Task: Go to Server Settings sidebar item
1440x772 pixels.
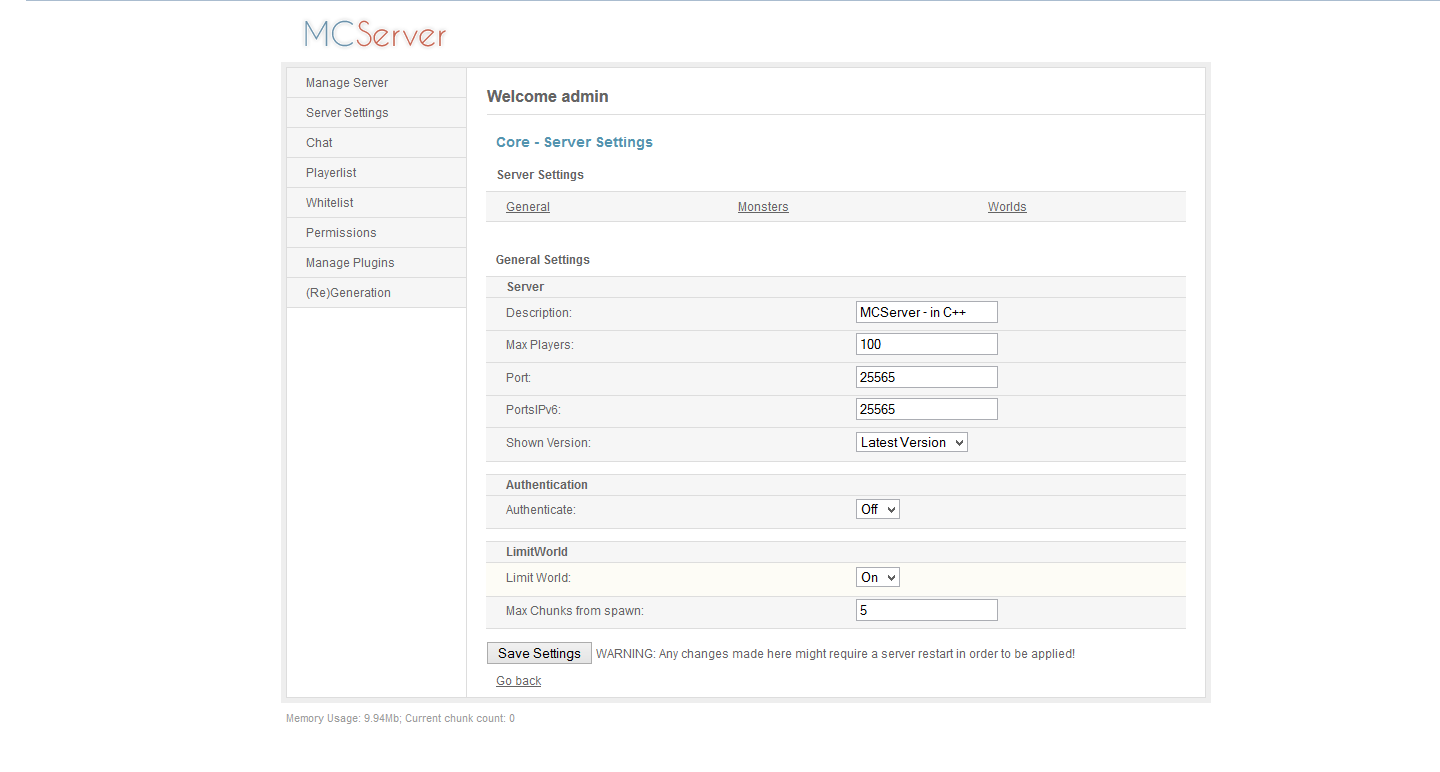Action: coord(347,113)
